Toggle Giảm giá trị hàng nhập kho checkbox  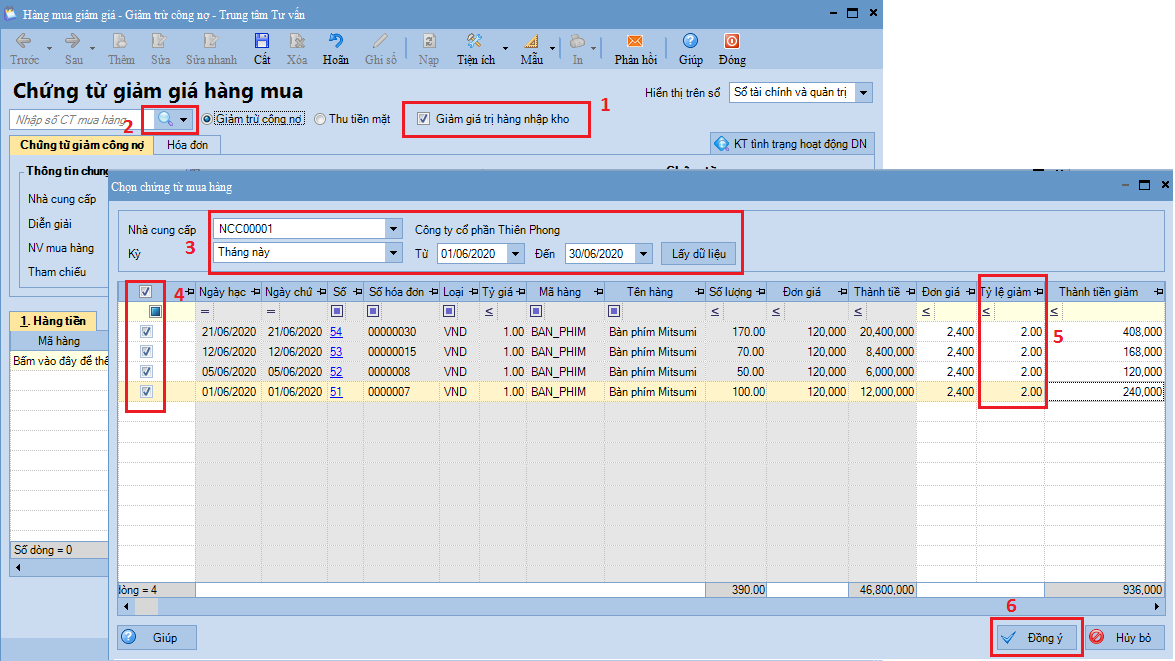423,119
